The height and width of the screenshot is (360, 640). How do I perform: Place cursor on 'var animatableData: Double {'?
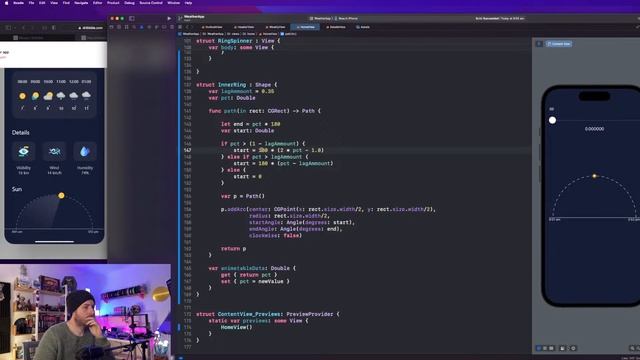point(252,268)
